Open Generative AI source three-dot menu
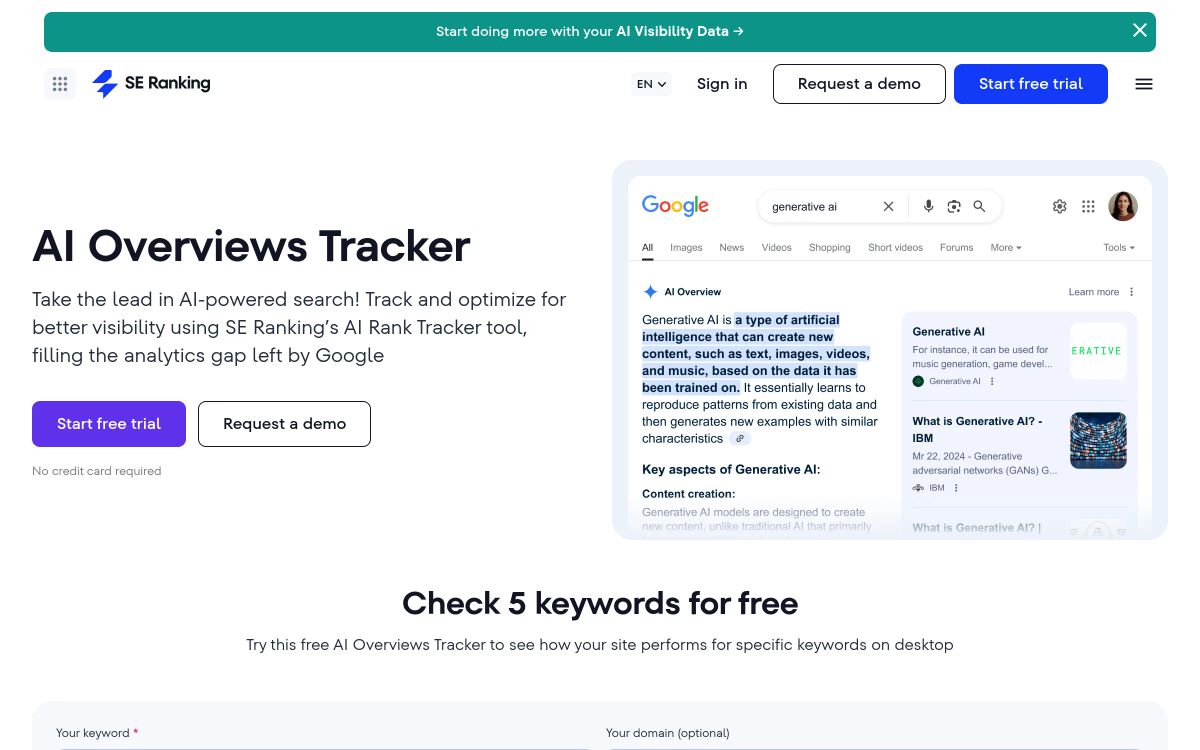 (992, 381)
